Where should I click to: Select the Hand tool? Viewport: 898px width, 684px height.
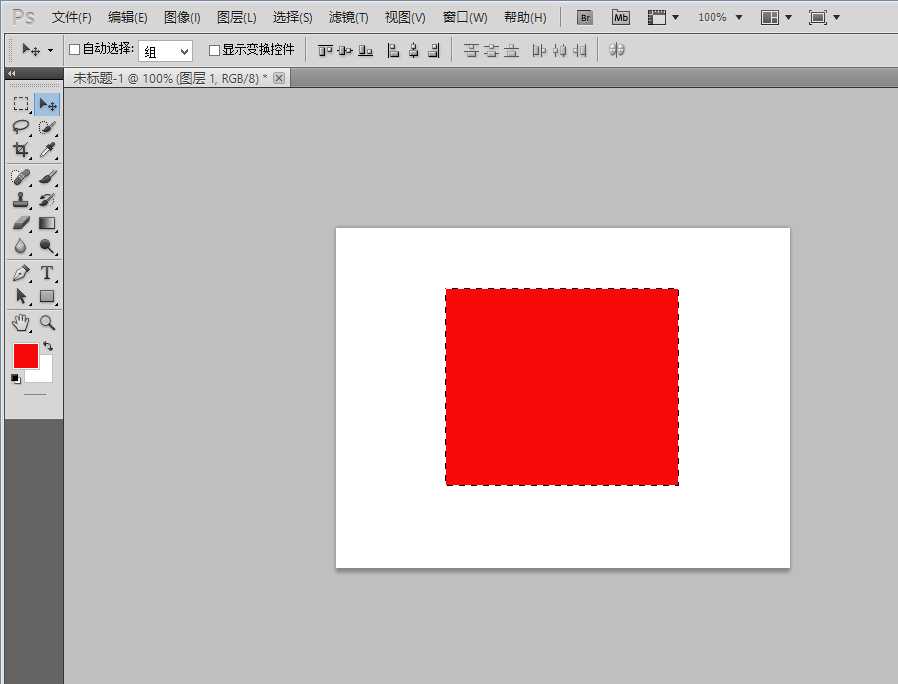tap(20, 322)
